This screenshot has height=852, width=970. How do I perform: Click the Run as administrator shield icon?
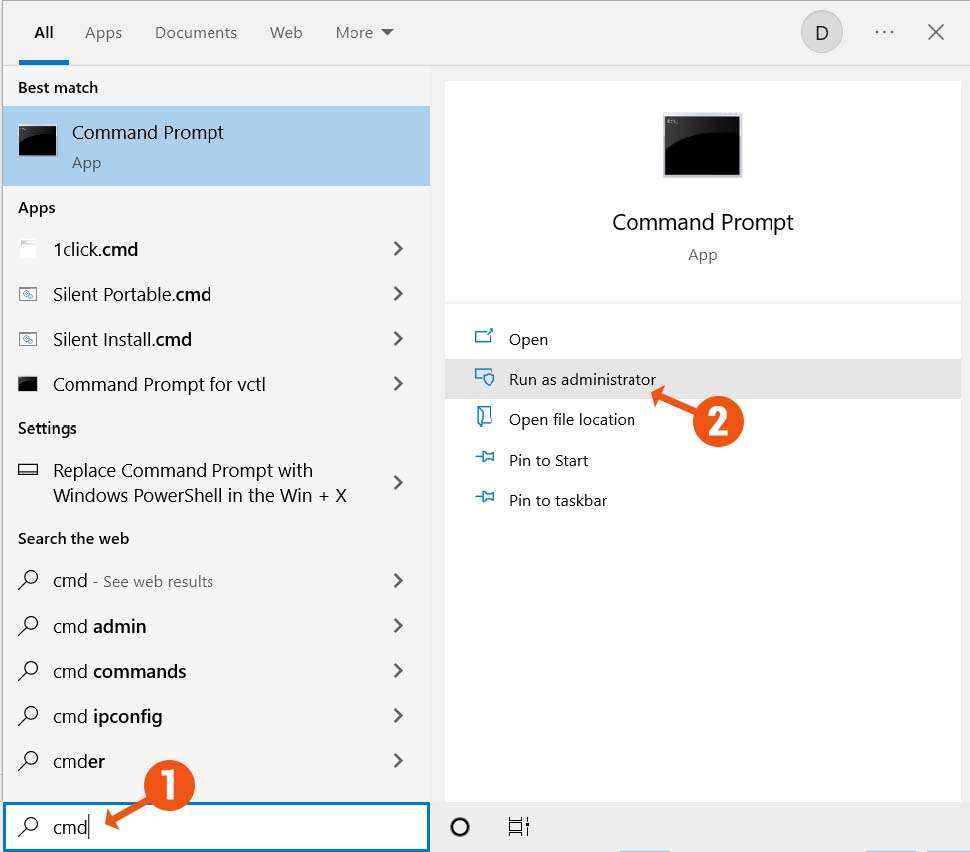(484, 377)
